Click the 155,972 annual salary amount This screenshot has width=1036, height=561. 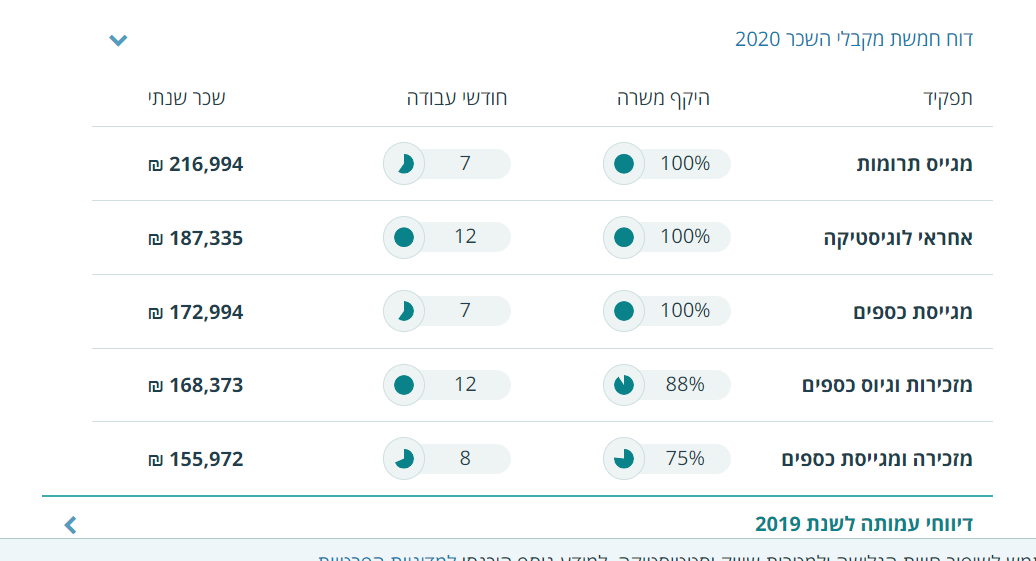click(196, 459)
